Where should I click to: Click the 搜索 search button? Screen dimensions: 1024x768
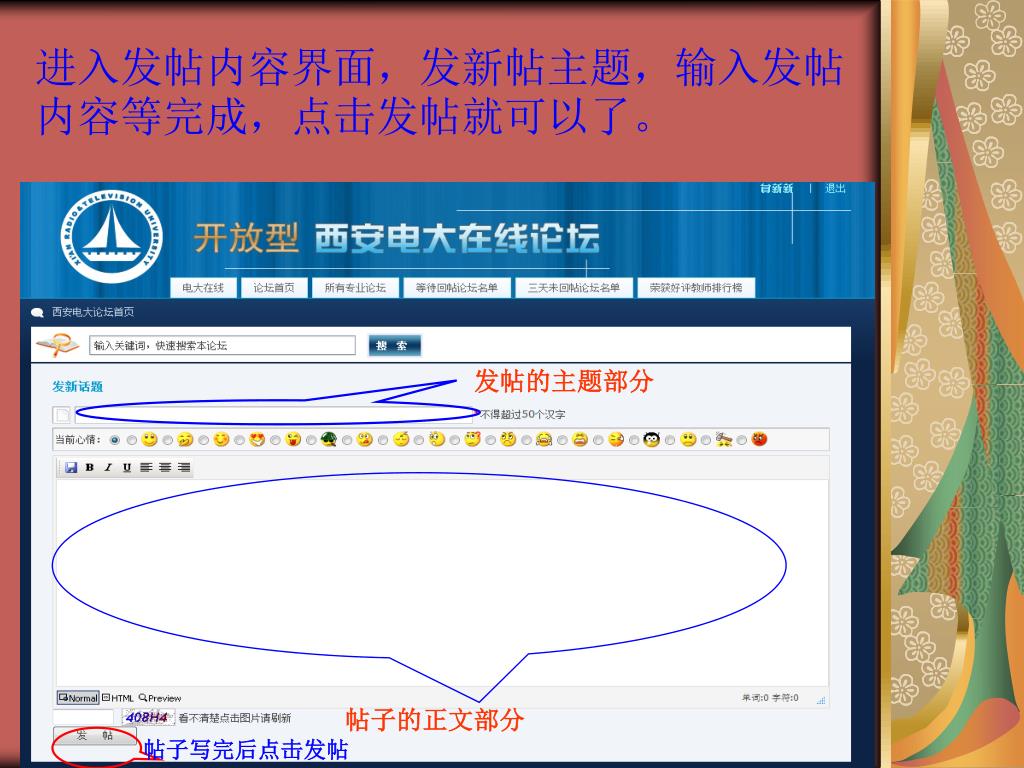point(394,345)
